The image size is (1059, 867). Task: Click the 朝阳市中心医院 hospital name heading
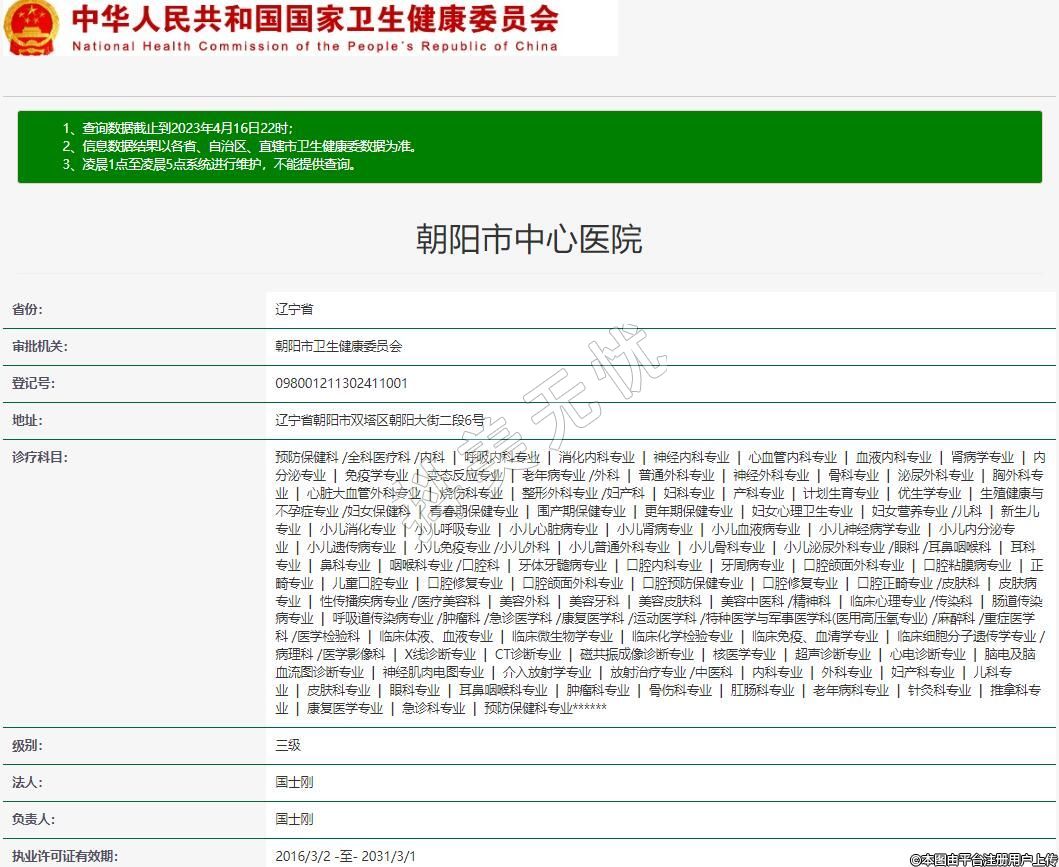[x=529, y=239]
